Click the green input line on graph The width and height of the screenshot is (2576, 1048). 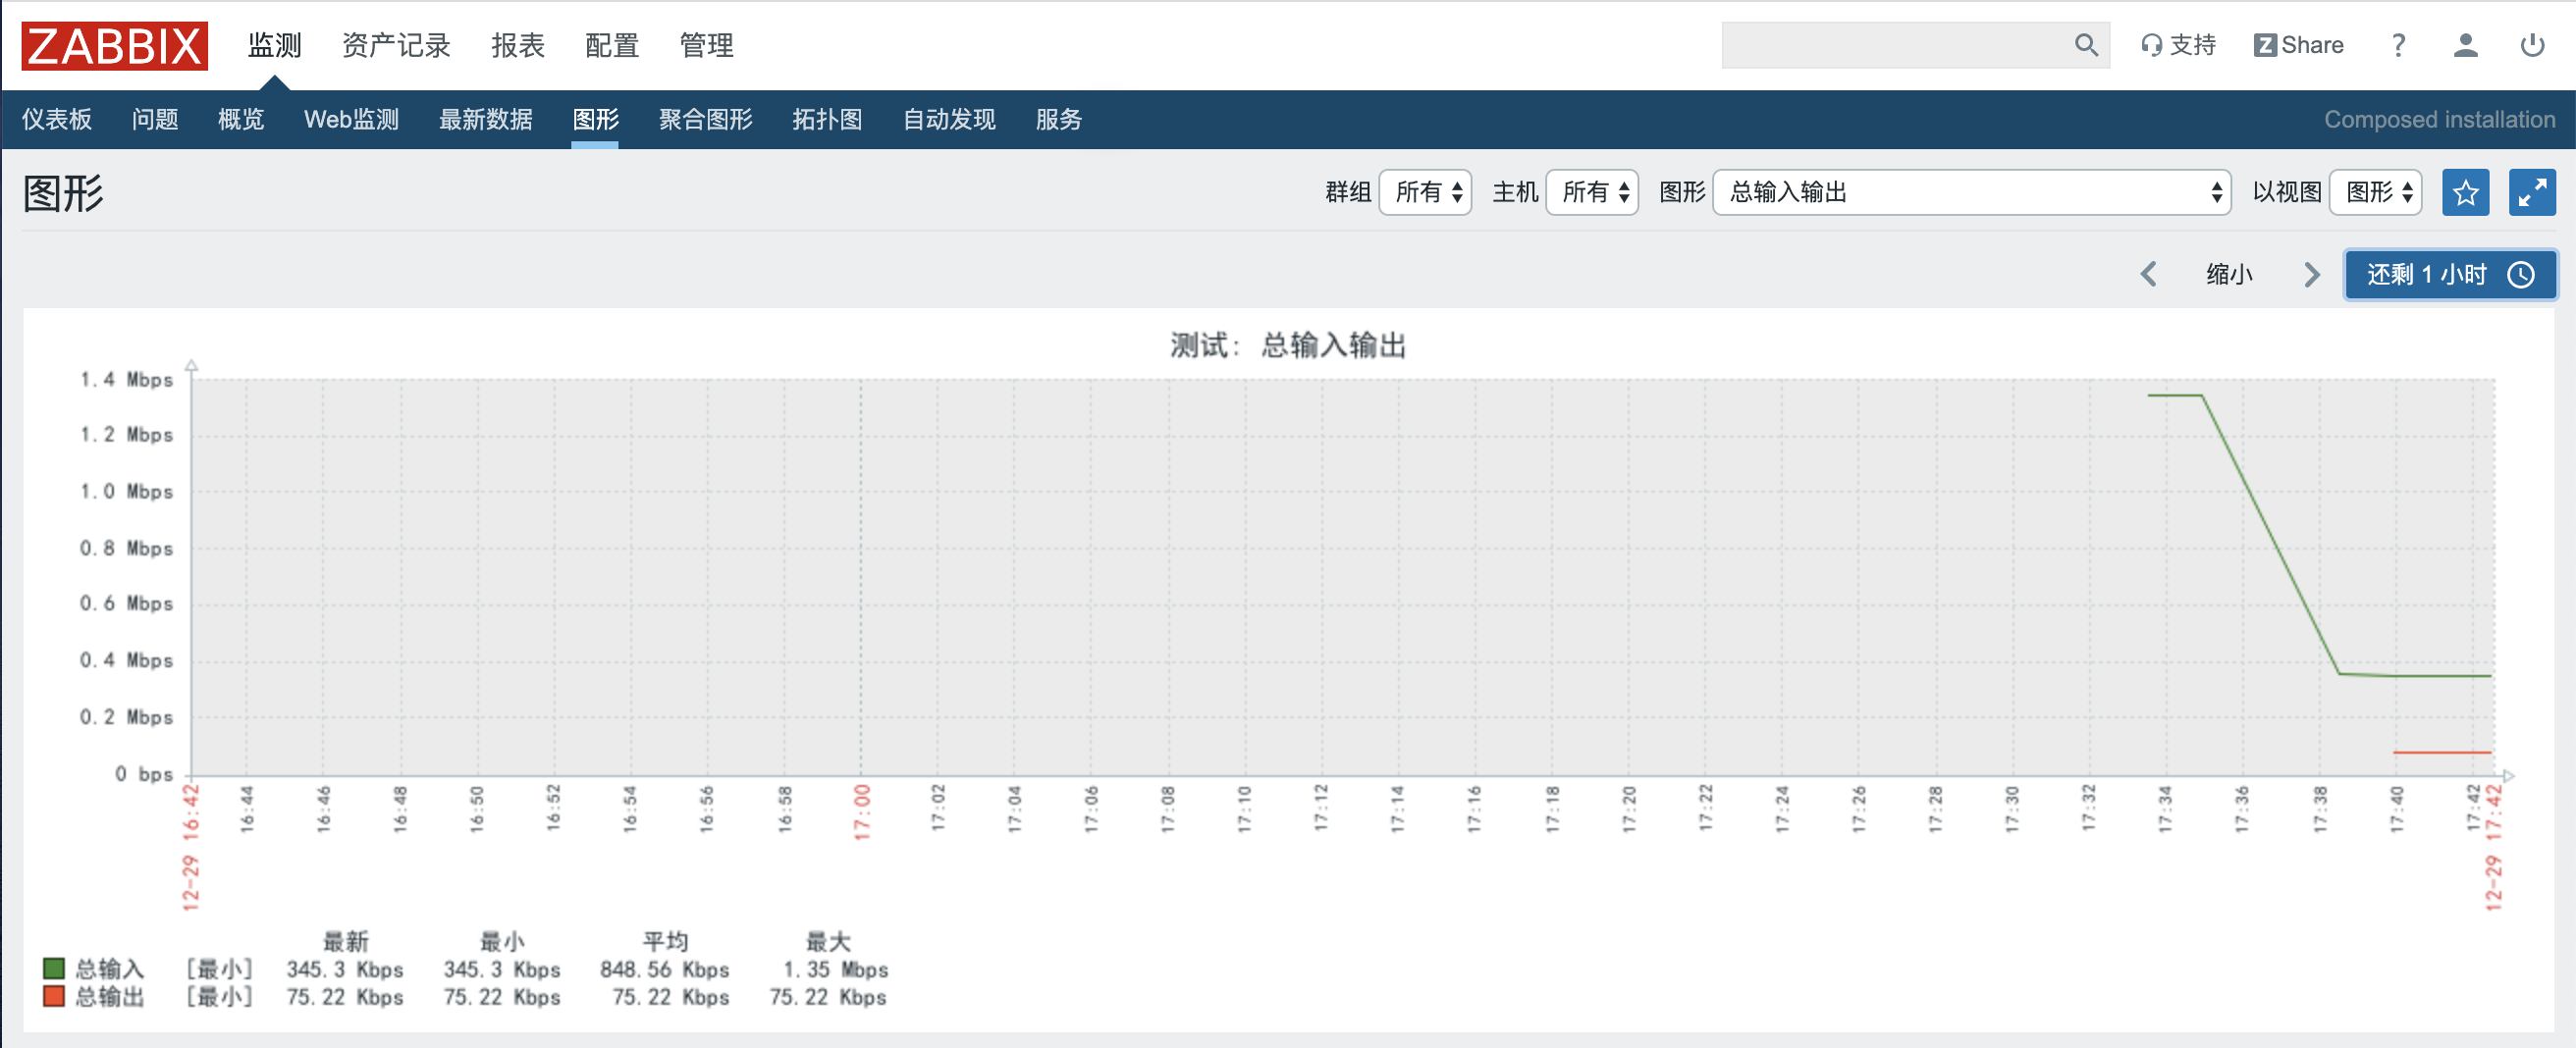pos(2270,535)
